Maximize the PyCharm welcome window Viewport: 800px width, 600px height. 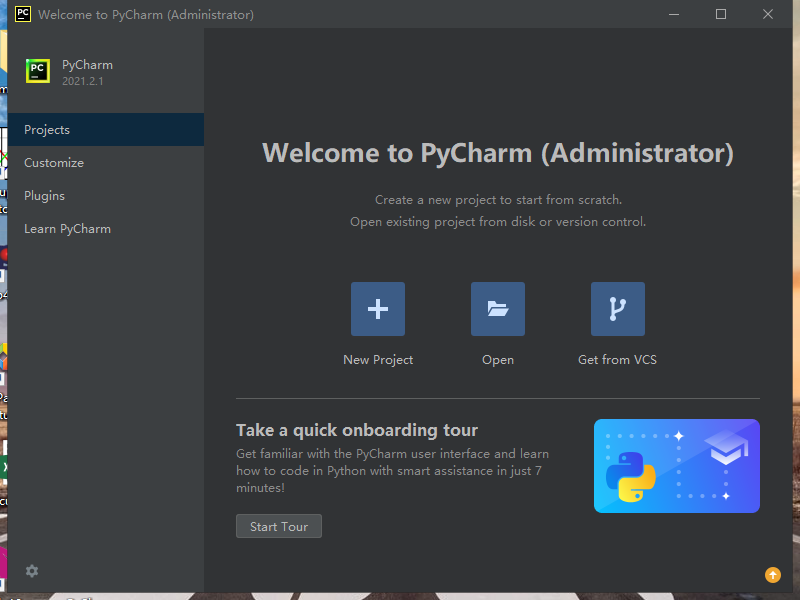click(x=721, y=14)
